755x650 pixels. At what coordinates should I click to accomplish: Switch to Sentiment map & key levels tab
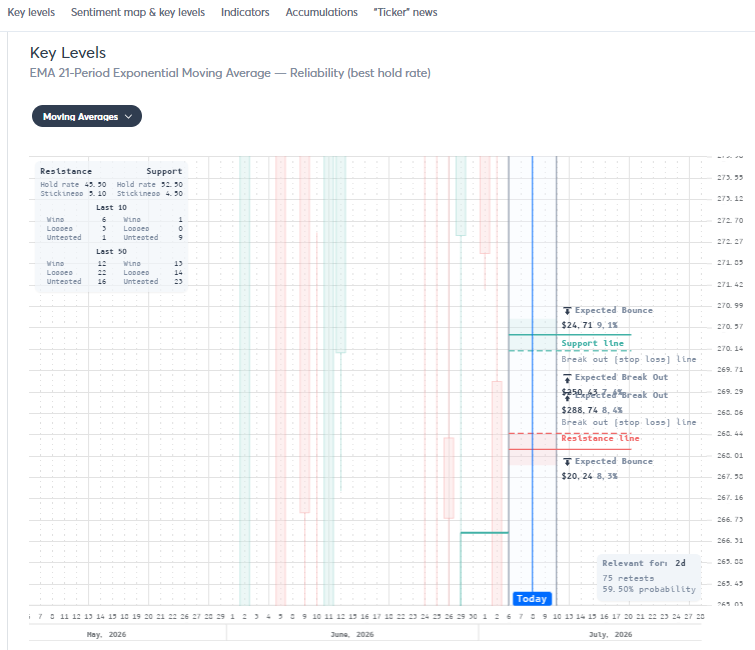pyautogui.click(x=138, y=13)
